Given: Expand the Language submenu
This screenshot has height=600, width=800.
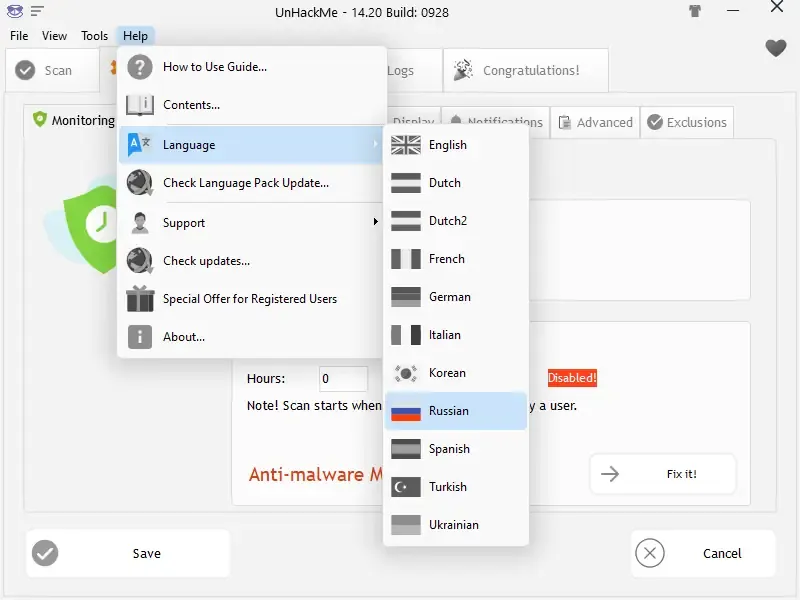Looking at the screenshot, I should click(250, 144).
